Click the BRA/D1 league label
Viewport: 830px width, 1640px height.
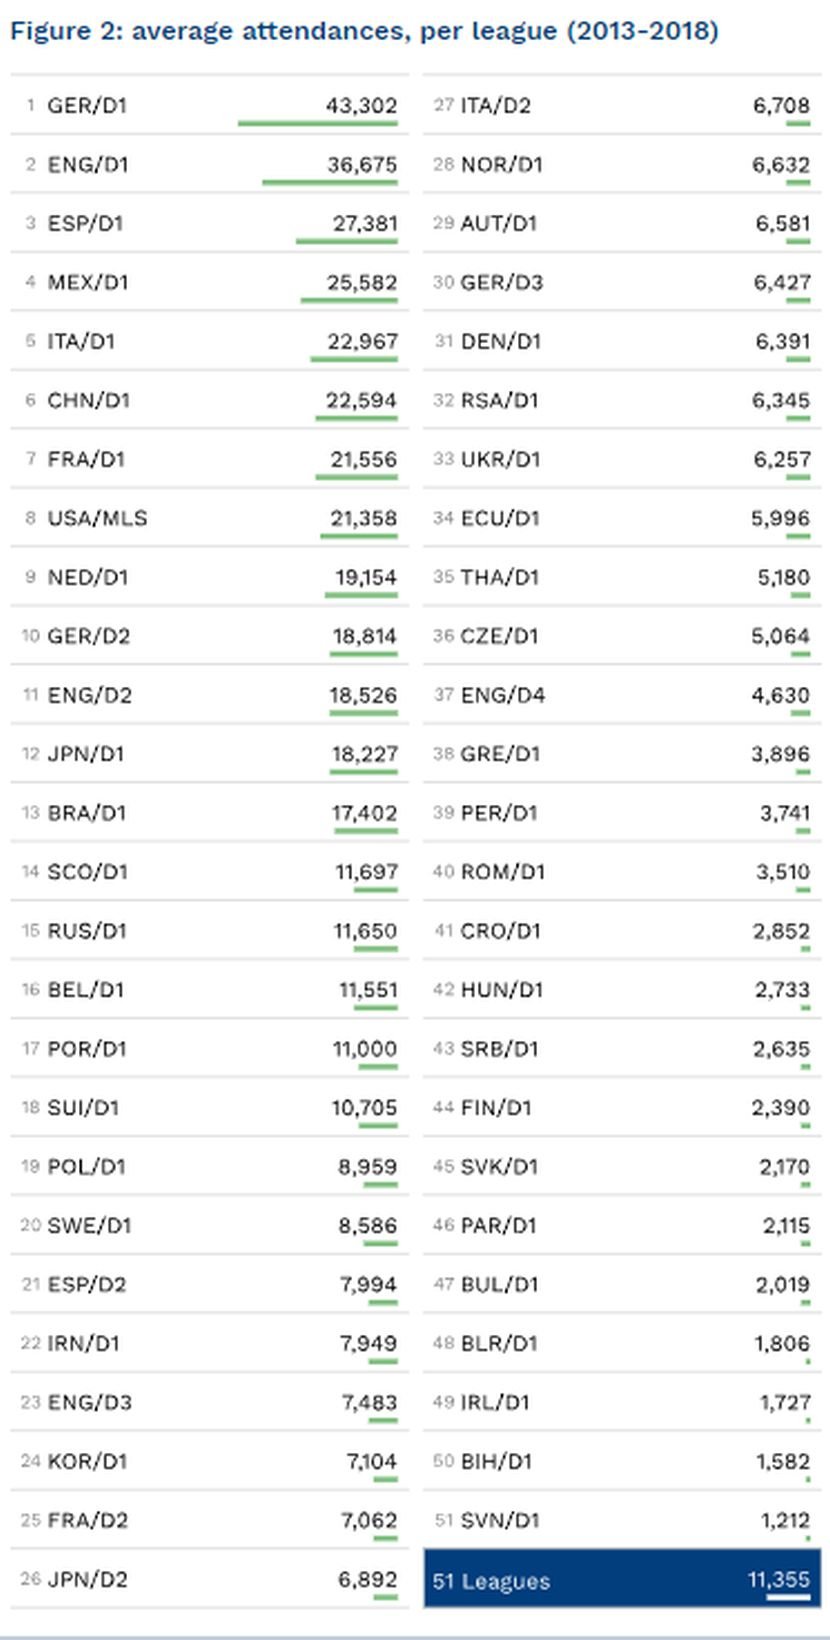tap(87, 813)
